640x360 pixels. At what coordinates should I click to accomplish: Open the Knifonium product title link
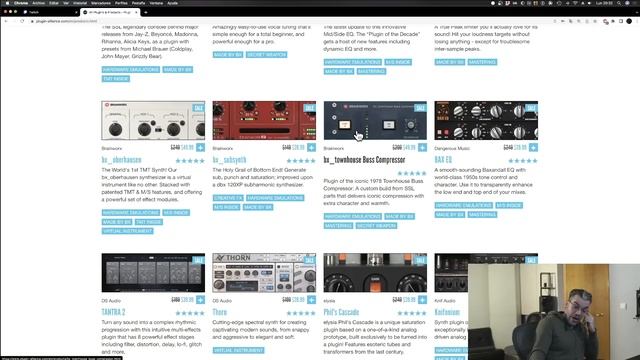coord(447,312)
